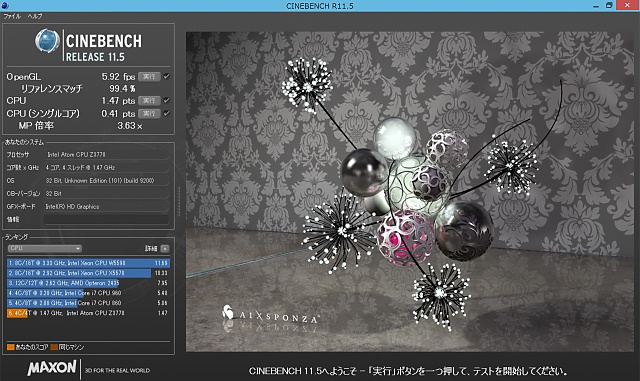Click the orange 'あなたのスコア' legend swatch
Image resolution: width=640 pixels, height=381 pixels.
pyautogui.click(x=11, y=347)
